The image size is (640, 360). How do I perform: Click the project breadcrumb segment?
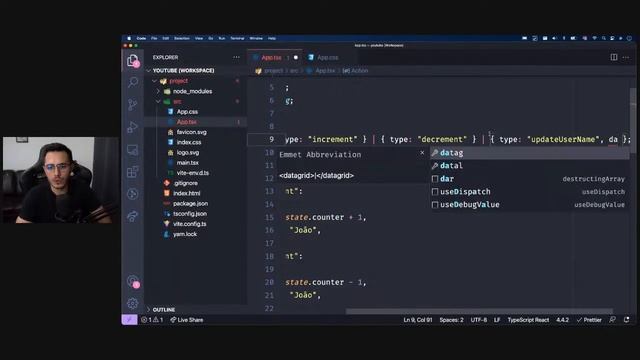273,71
